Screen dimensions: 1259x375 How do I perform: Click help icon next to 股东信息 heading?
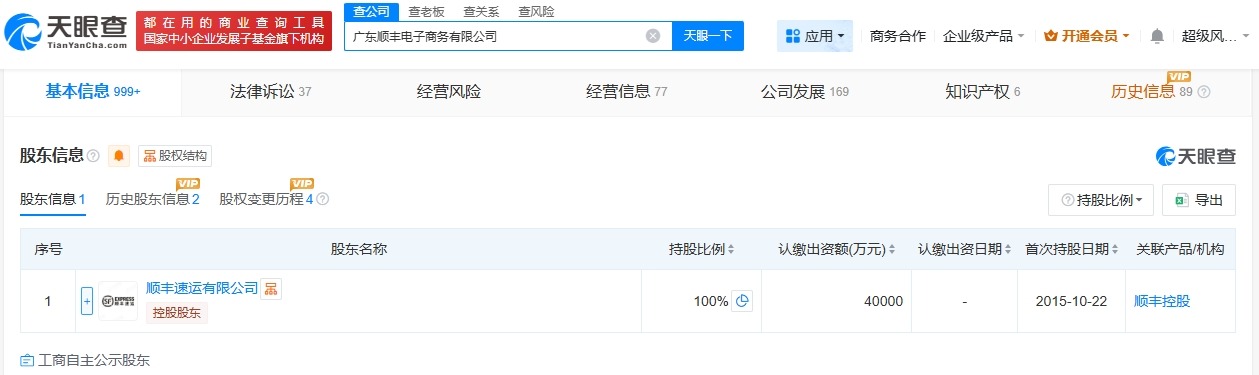pos(94,156)
